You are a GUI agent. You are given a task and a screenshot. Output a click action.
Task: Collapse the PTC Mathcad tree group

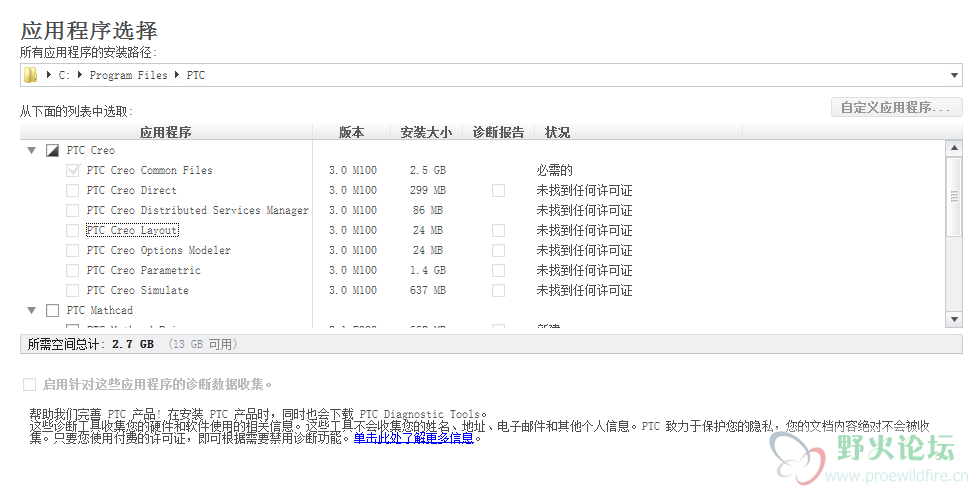(32, 310)
